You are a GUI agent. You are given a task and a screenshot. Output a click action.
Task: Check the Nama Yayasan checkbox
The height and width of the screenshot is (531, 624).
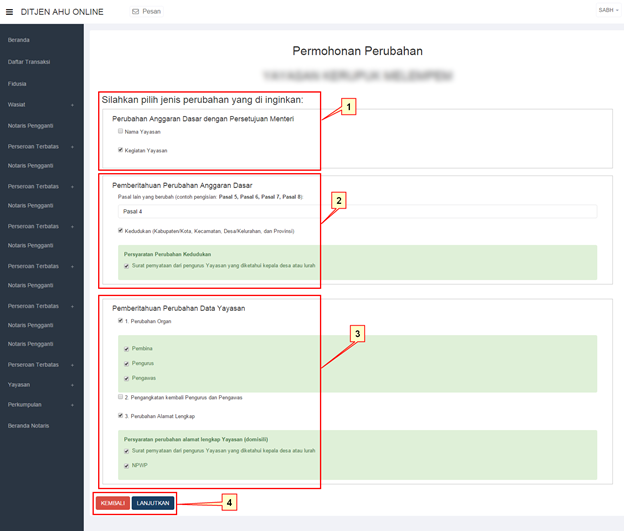point(121,131)
